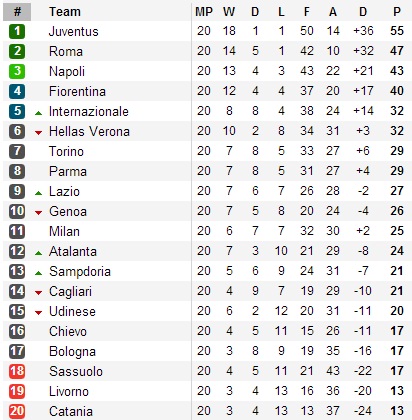Click red down arrow beside Hellas Verona
The height and width of the screenshot is (420, 412).
[39, 133]
